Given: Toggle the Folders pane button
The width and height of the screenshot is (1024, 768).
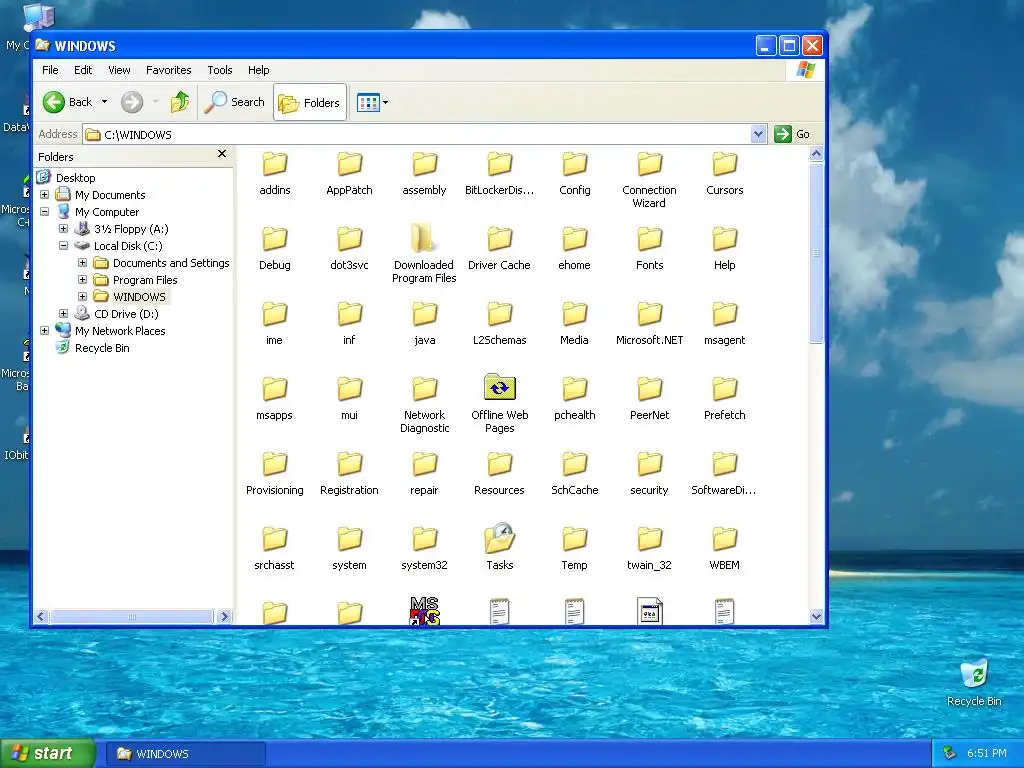Looking at the screenshot, I should click(310, 103).
